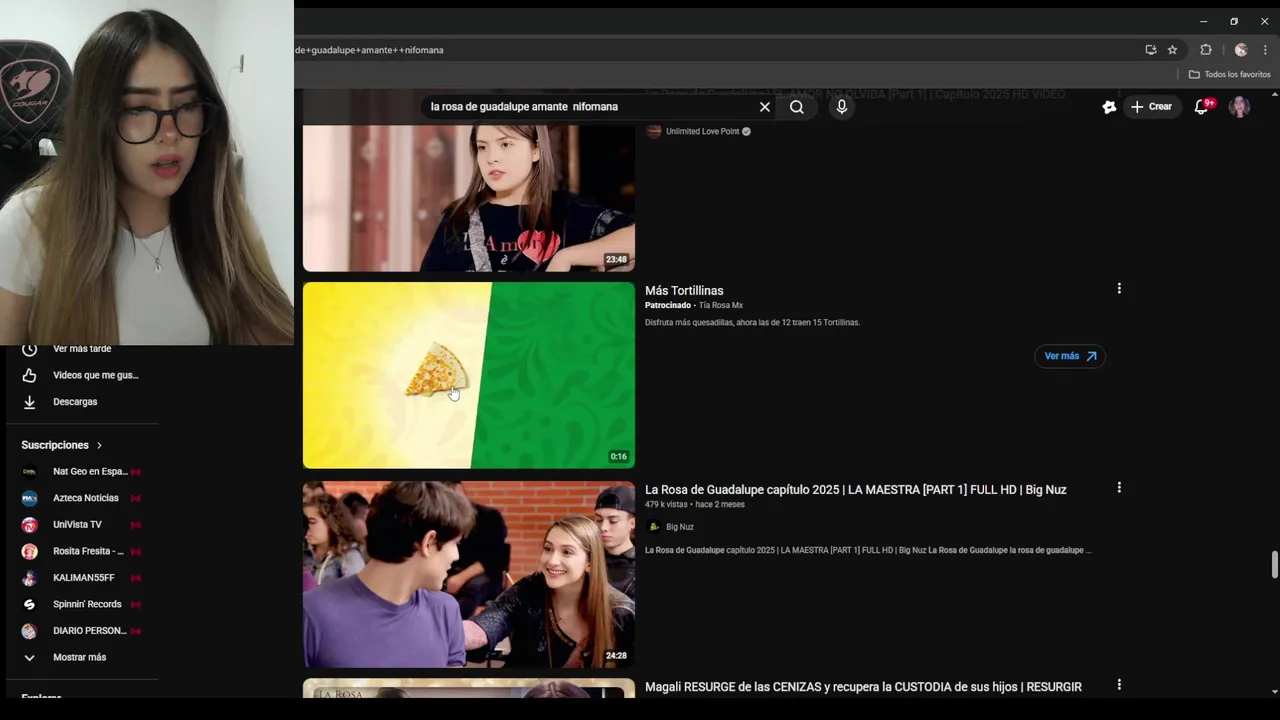Open the Magali RESURGE de las CENIZAS title
This screenshot has height=720, width=1280.
point(863,687)
